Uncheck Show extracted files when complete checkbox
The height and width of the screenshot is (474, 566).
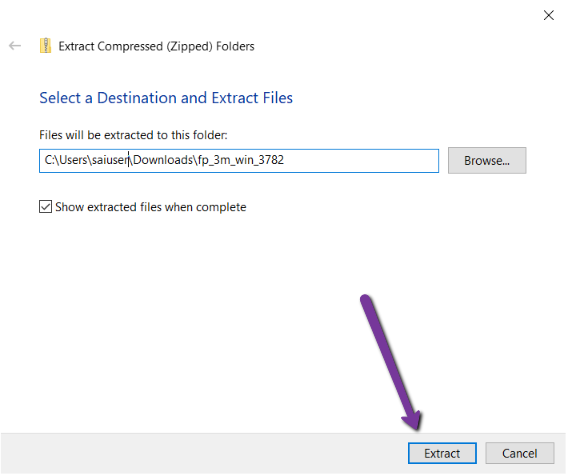pos(45,207)
